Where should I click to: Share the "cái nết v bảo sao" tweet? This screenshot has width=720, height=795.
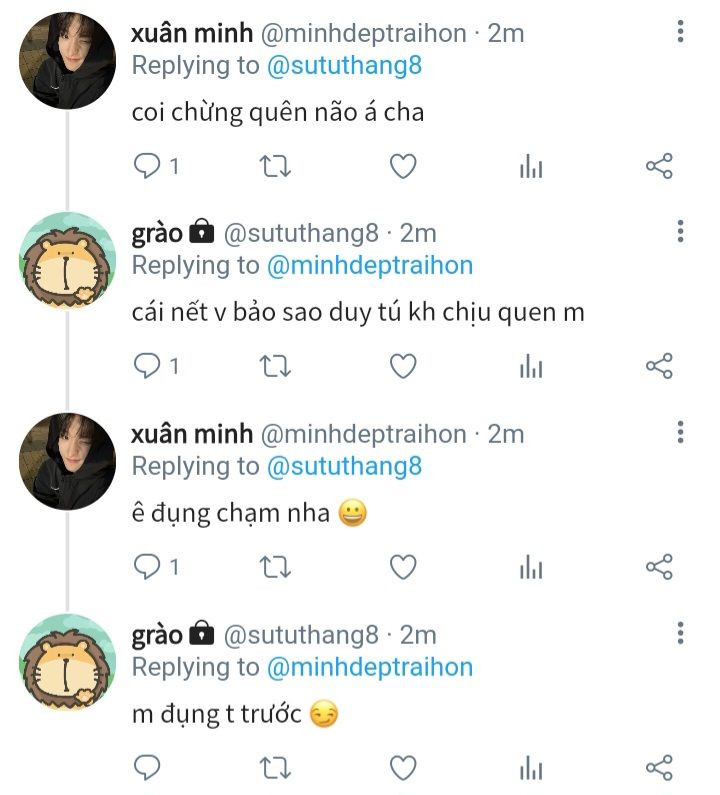point(659,367)
